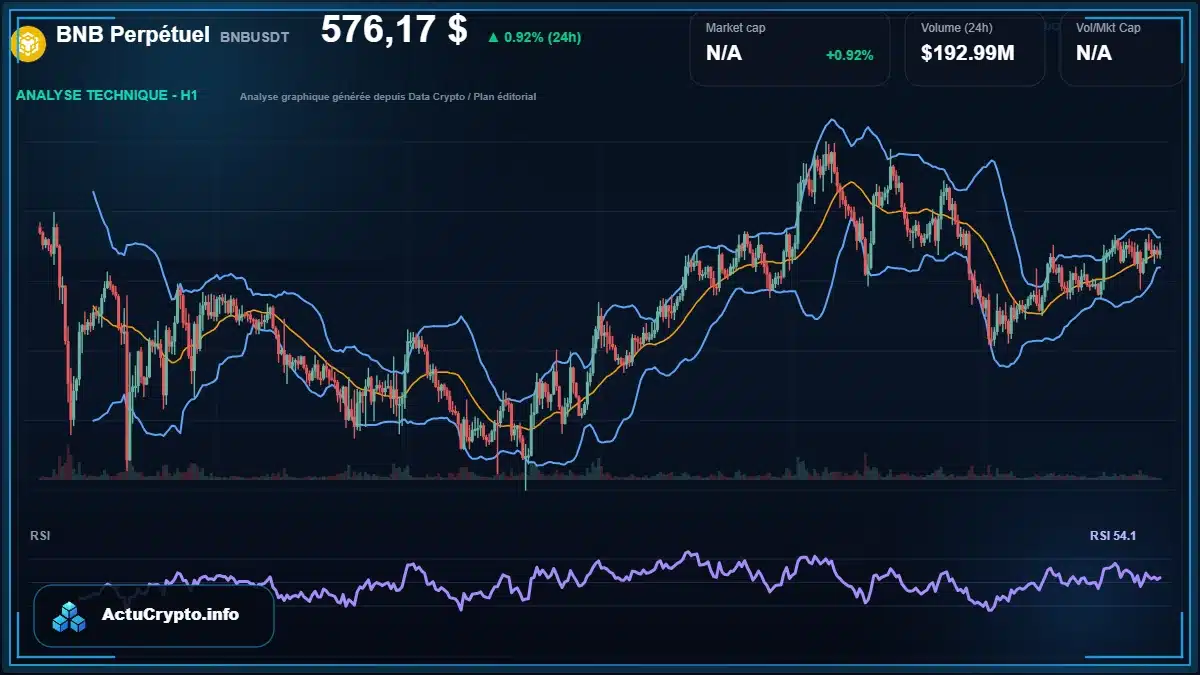Open the ActuCrypto.info link badge
The width and height of the screenshot is (1200, 675).
pos(153,616)
